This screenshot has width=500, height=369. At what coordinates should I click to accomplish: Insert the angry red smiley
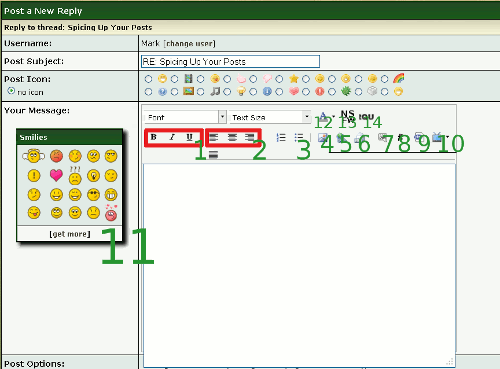pos(56,156)
